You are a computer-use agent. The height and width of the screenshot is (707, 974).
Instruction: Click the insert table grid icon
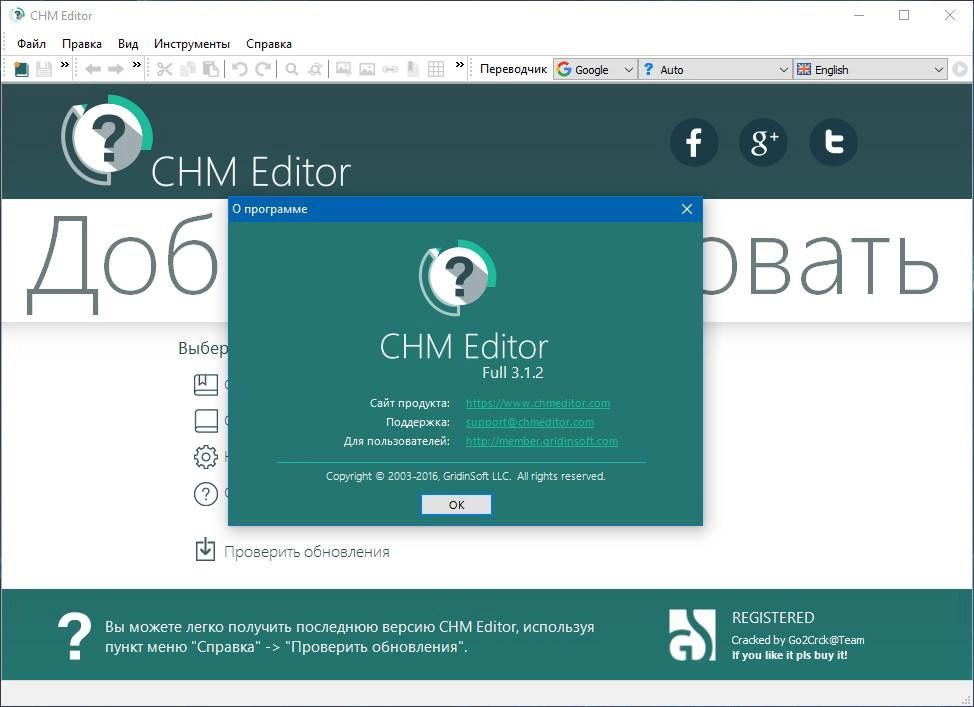pos(436,69)
